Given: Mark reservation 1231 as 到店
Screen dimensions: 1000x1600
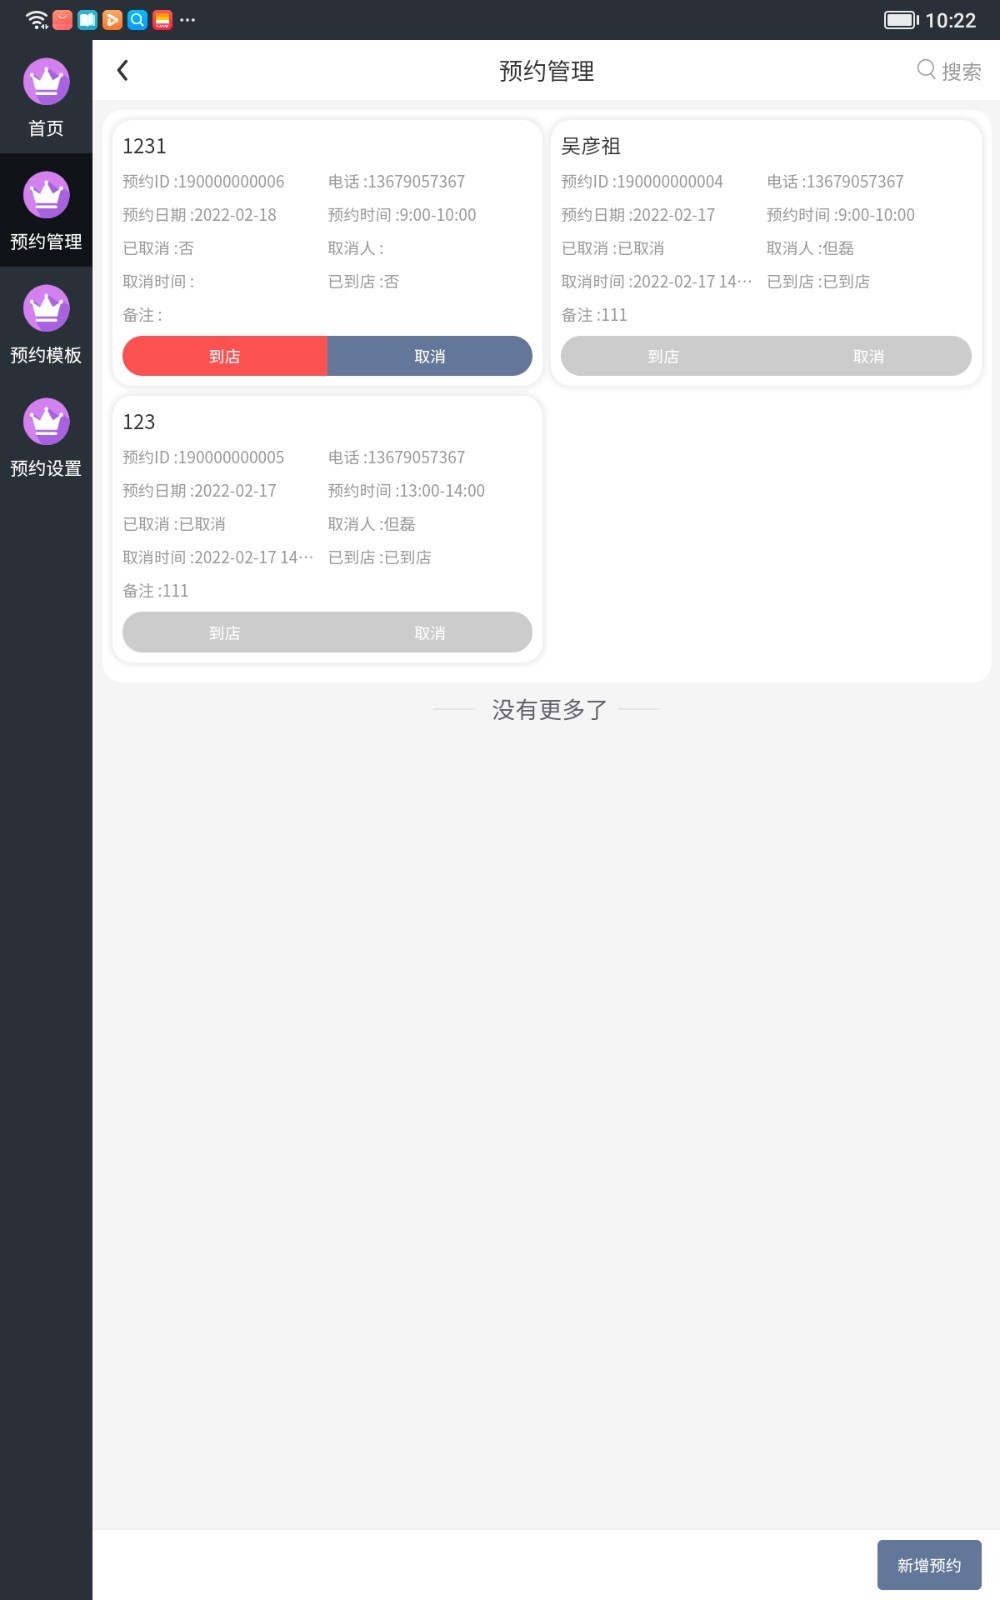Looking at the screenshot, I should tap(225, 356).
